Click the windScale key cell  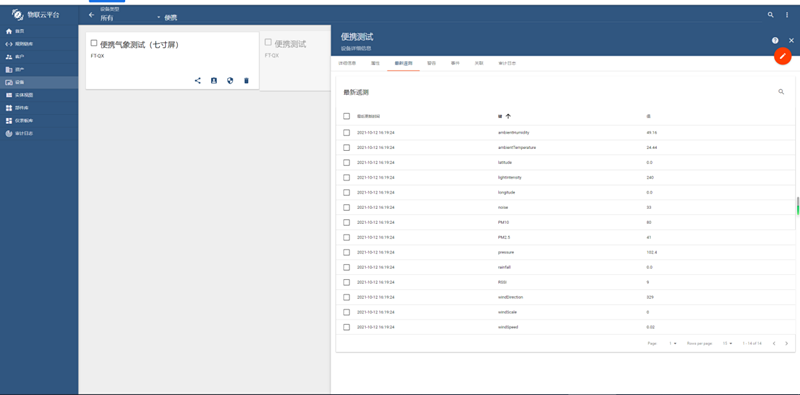pos(508,312)
